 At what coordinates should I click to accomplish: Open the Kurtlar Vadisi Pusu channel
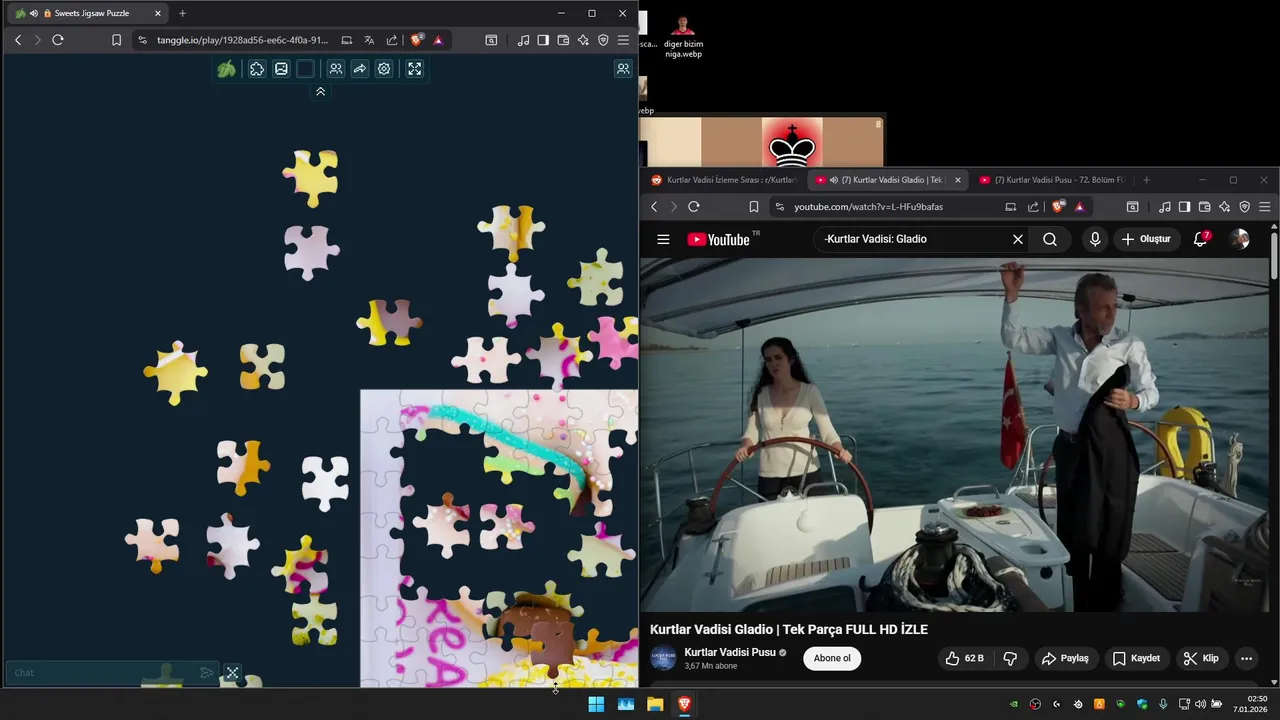click(x=730, y=652)
